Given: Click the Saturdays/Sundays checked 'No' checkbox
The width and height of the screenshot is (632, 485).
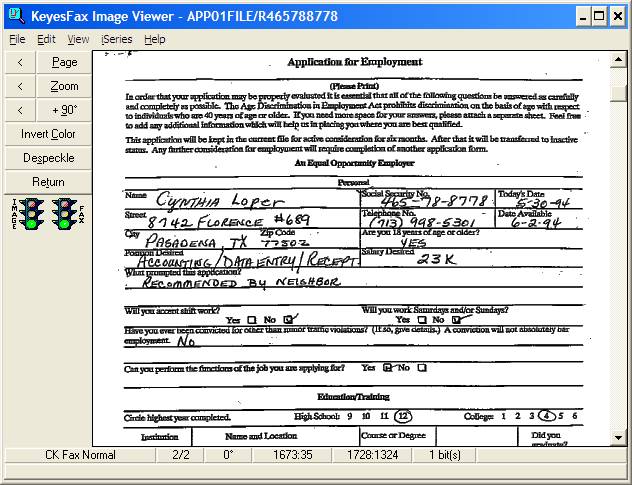Looking at the screenshot, I should (456, 320).
